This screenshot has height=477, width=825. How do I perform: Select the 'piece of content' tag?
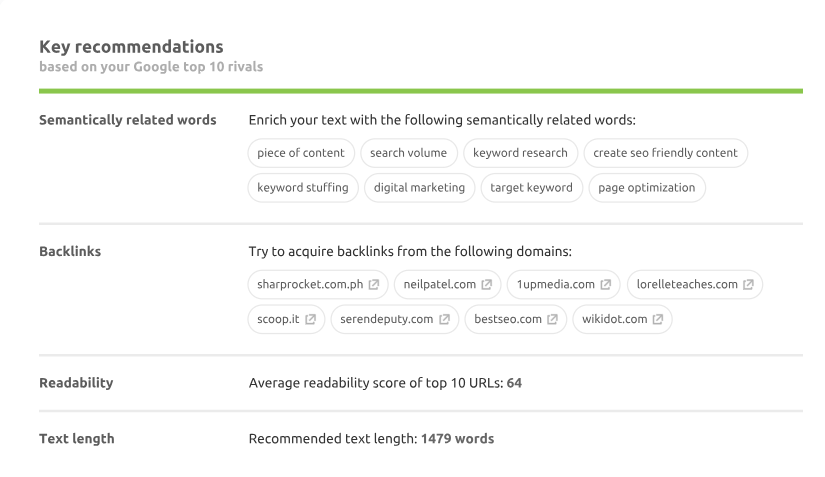pos(300,153)
